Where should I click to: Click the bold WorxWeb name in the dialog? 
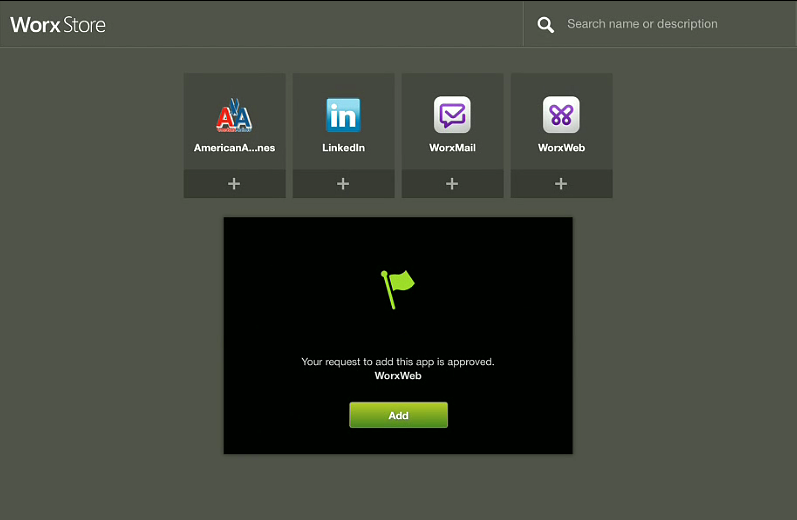tap(398, 376)
